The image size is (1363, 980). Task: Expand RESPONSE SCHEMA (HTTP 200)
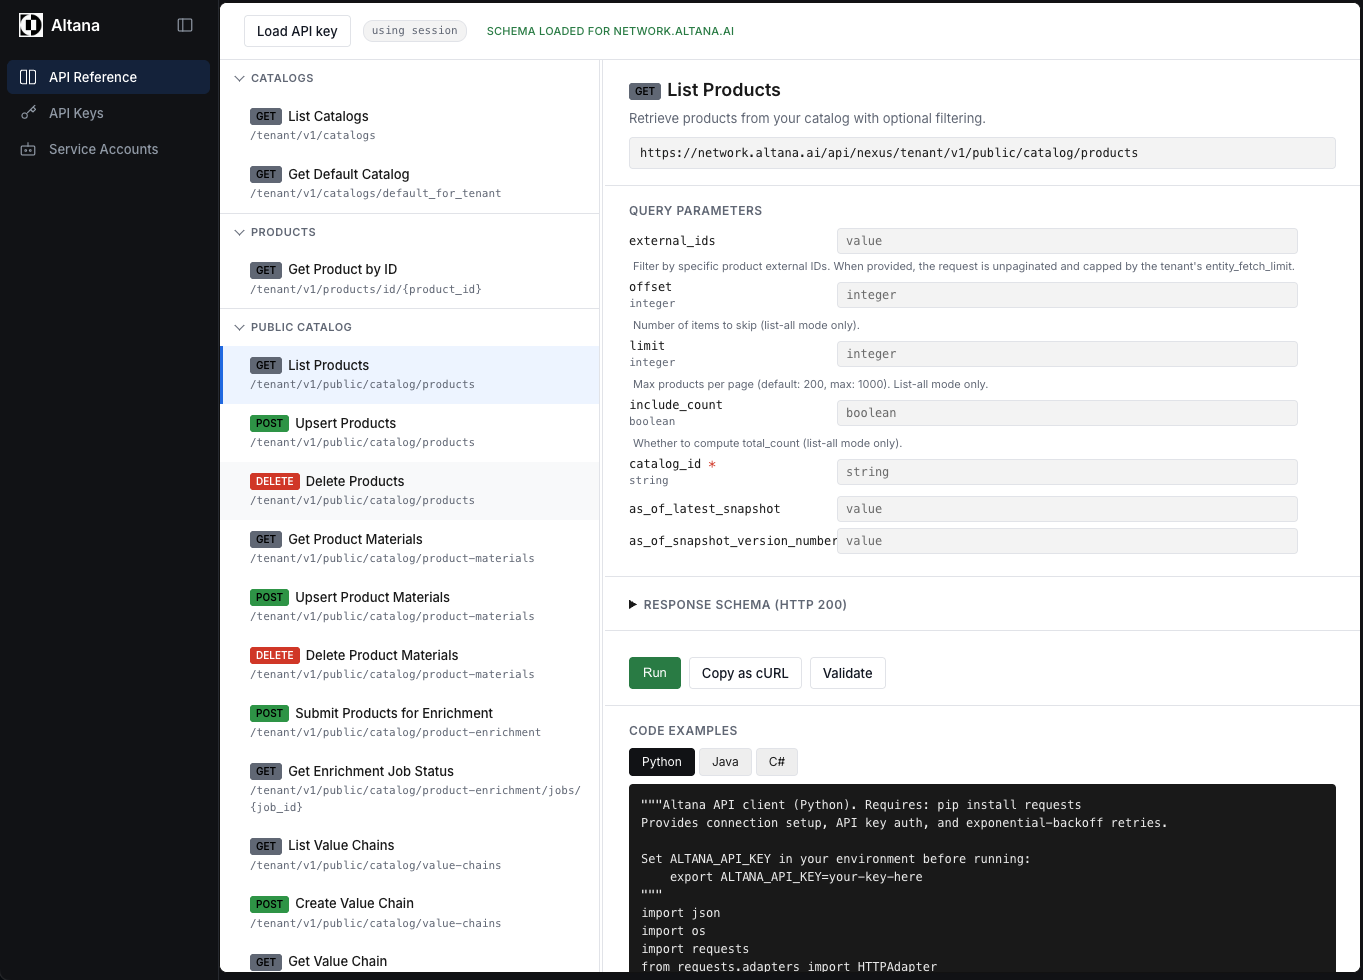[738, 605]
